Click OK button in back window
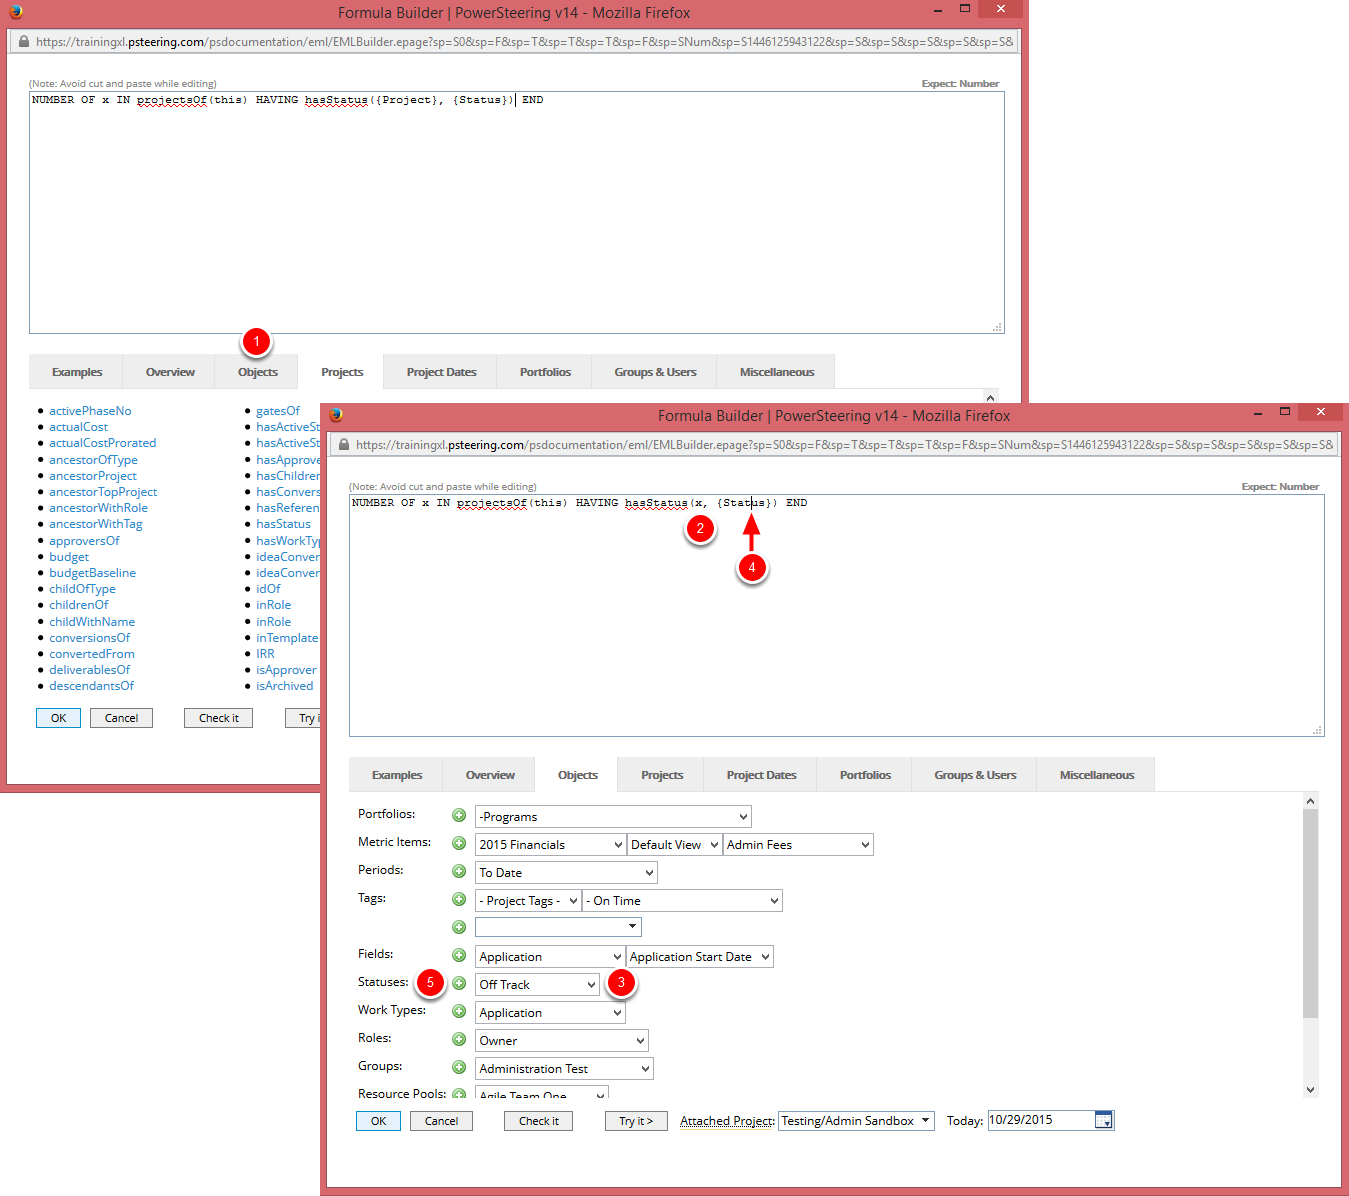The width and height of the screenshot is (1349, 1196). (58, 718)
